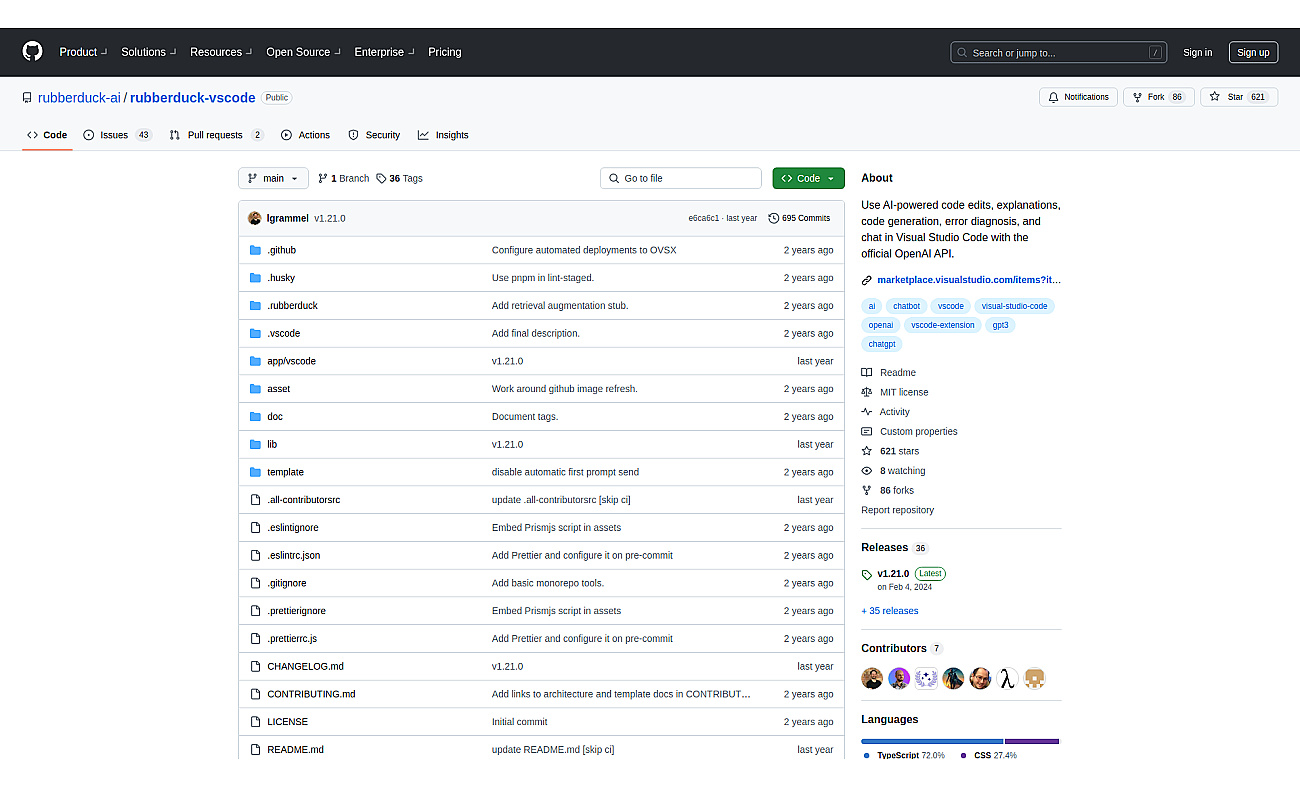Viewport: 1300px width, 788px height.
Task: Click the CSS purple language bar
Action: tap(1032, 741)
